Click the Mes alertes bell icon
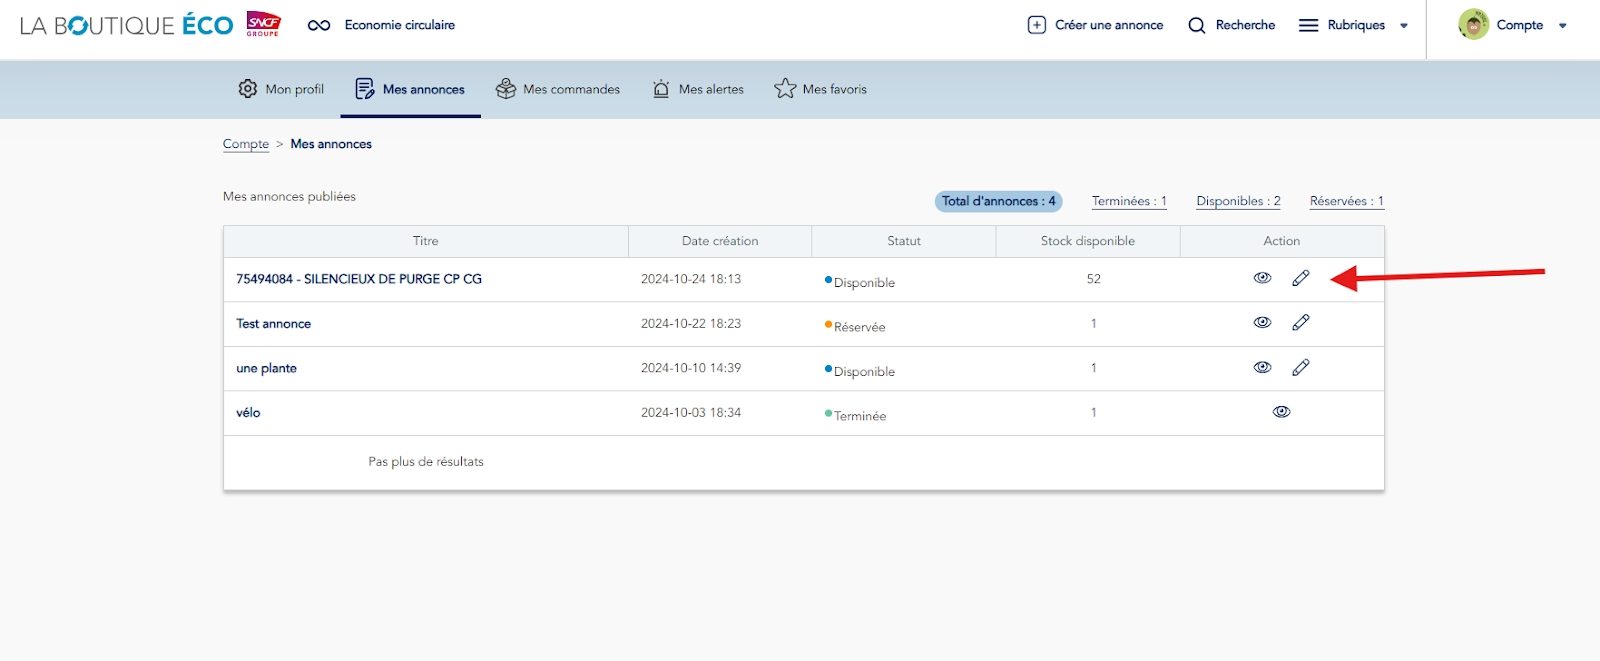 click(x=661, y=88)
